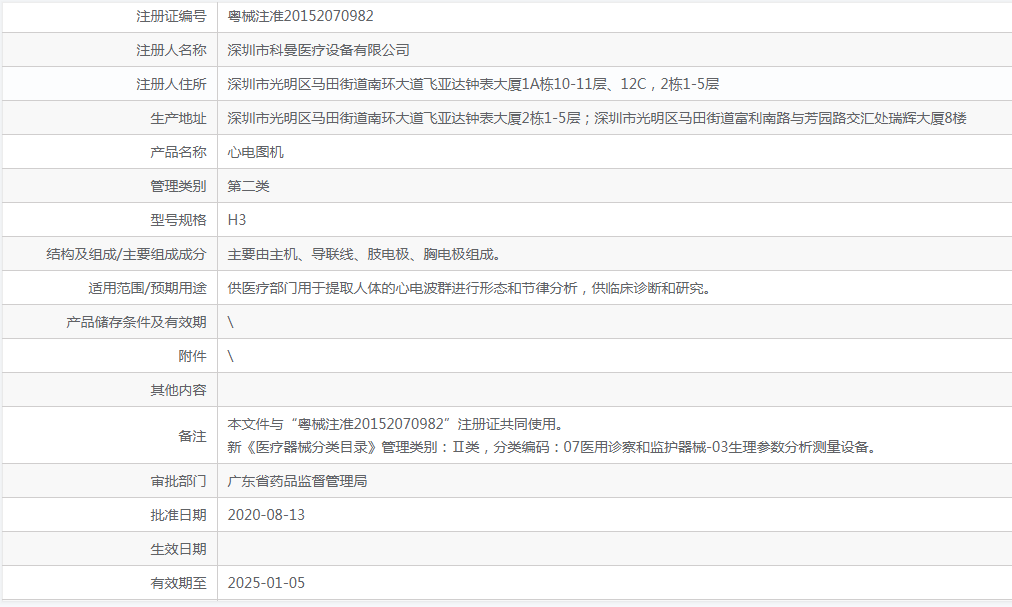Click the 管理类别 label
The width and height of the screenshot is (1012, 607).
[x=178, y=186]
